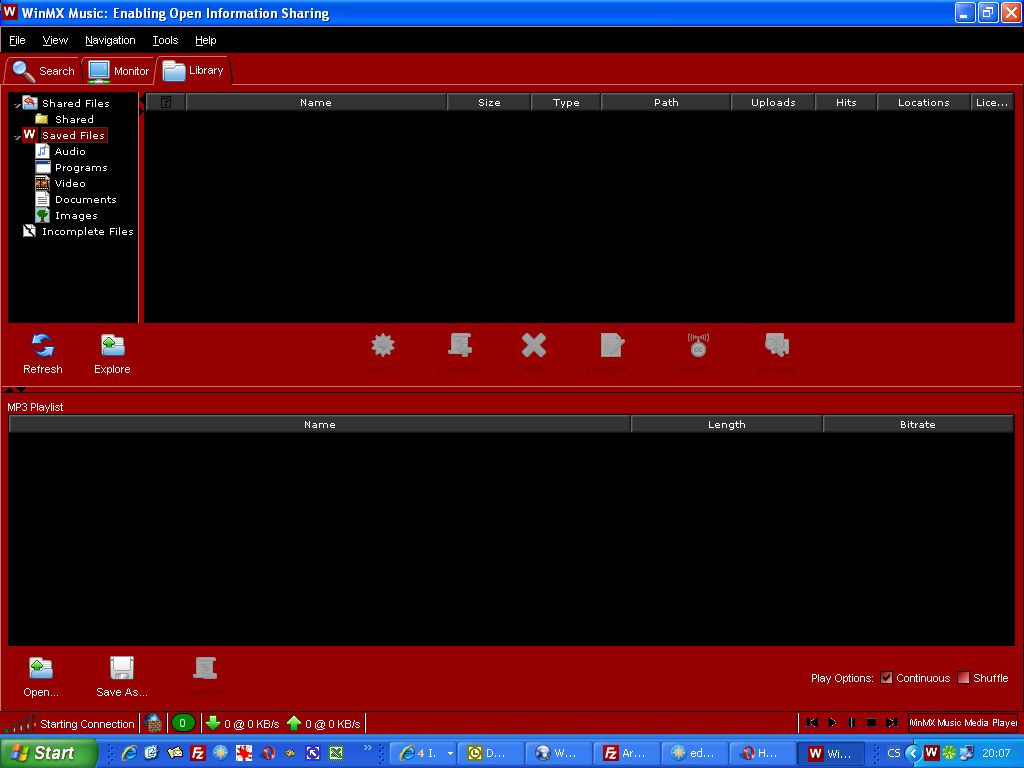
Task: Open the Tools menu
Action: click(165, 40)
